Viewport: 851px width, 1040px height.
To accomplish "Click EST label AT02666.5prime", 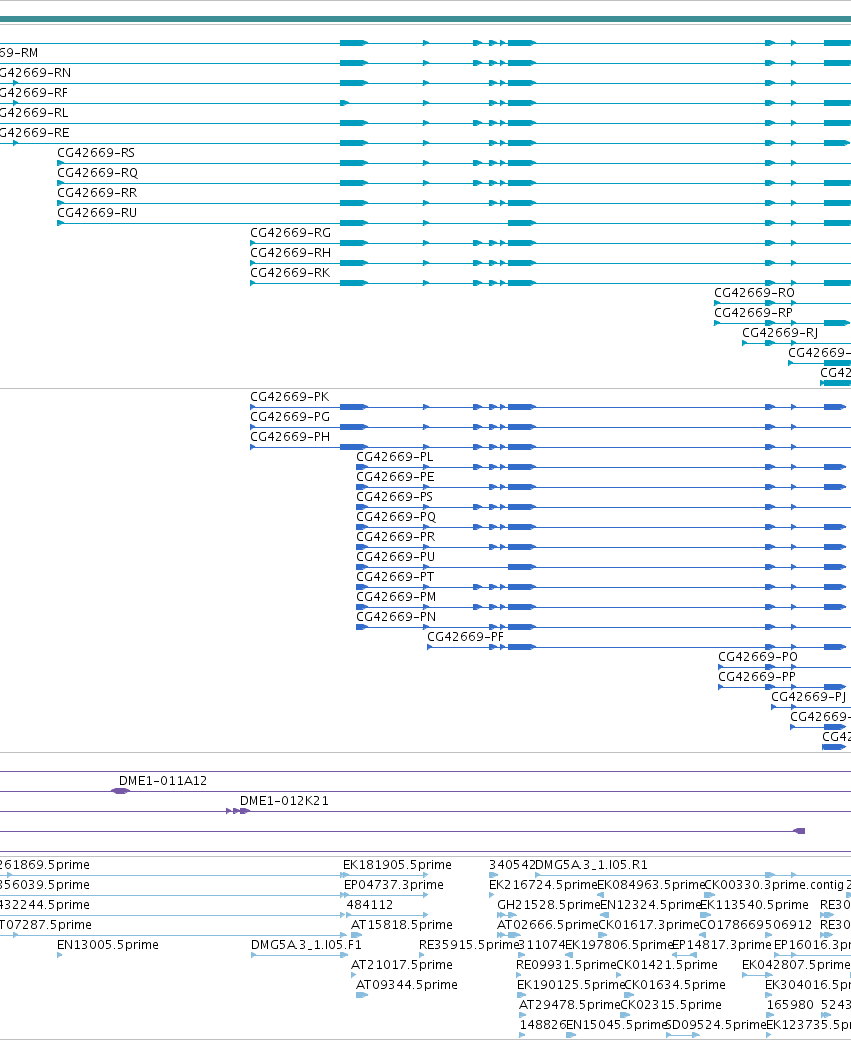I will point(547,924).
